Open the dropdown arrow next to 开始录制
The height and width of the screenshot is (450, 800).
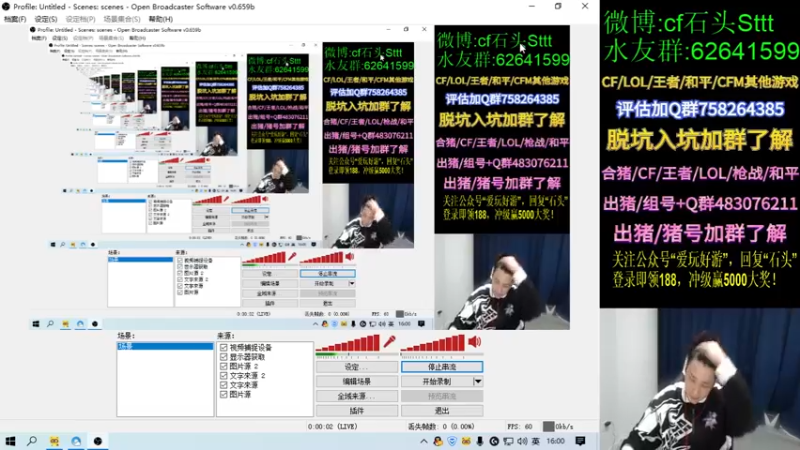(x=478, y=381)
